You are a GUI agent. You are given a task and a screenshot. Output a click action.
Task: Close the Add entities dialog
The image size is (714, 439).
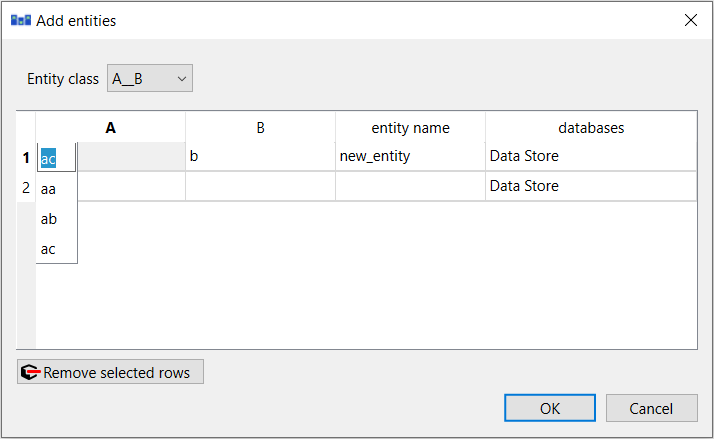691,20
